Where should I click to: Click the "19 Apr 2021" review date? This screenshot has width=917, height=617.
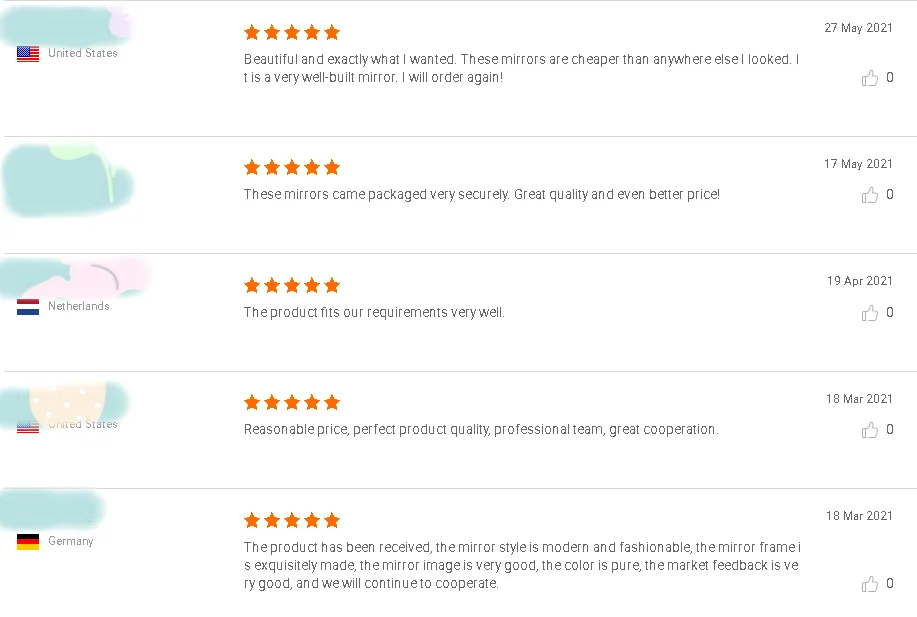(x=859, y=281)
